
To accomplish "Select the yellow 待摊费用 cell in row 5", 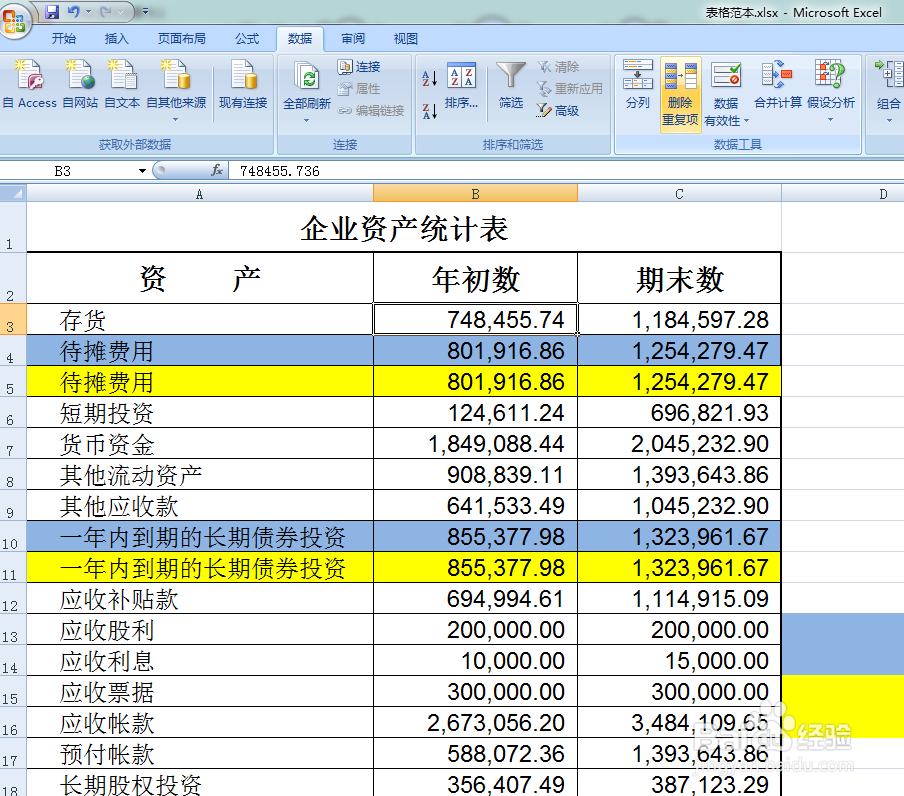I will [200, 382].
